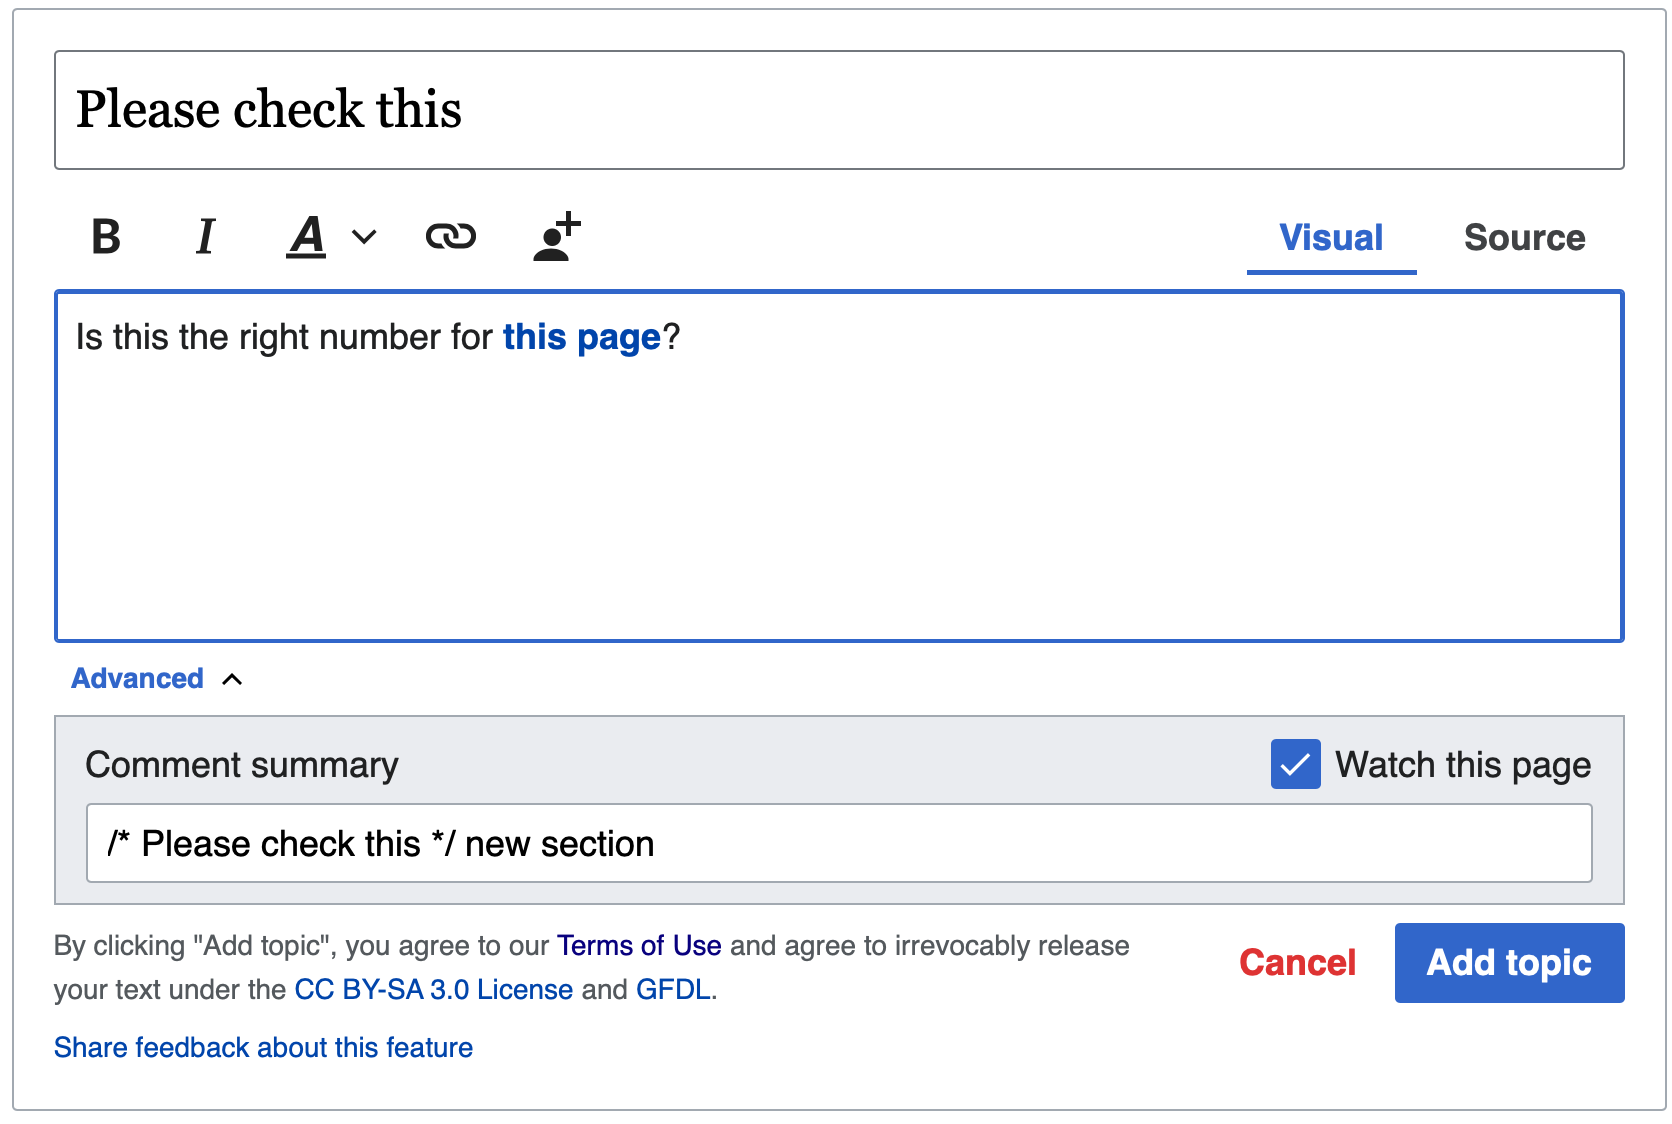Click the 'Please check this' subject field
Viewport: 1672px width, 1124px height.
point(838,110)
